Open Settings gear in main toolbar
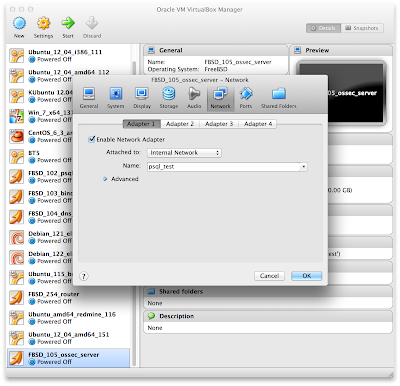Image resolution: width=400 pixels, height=386 pixels. pos(44,23)
